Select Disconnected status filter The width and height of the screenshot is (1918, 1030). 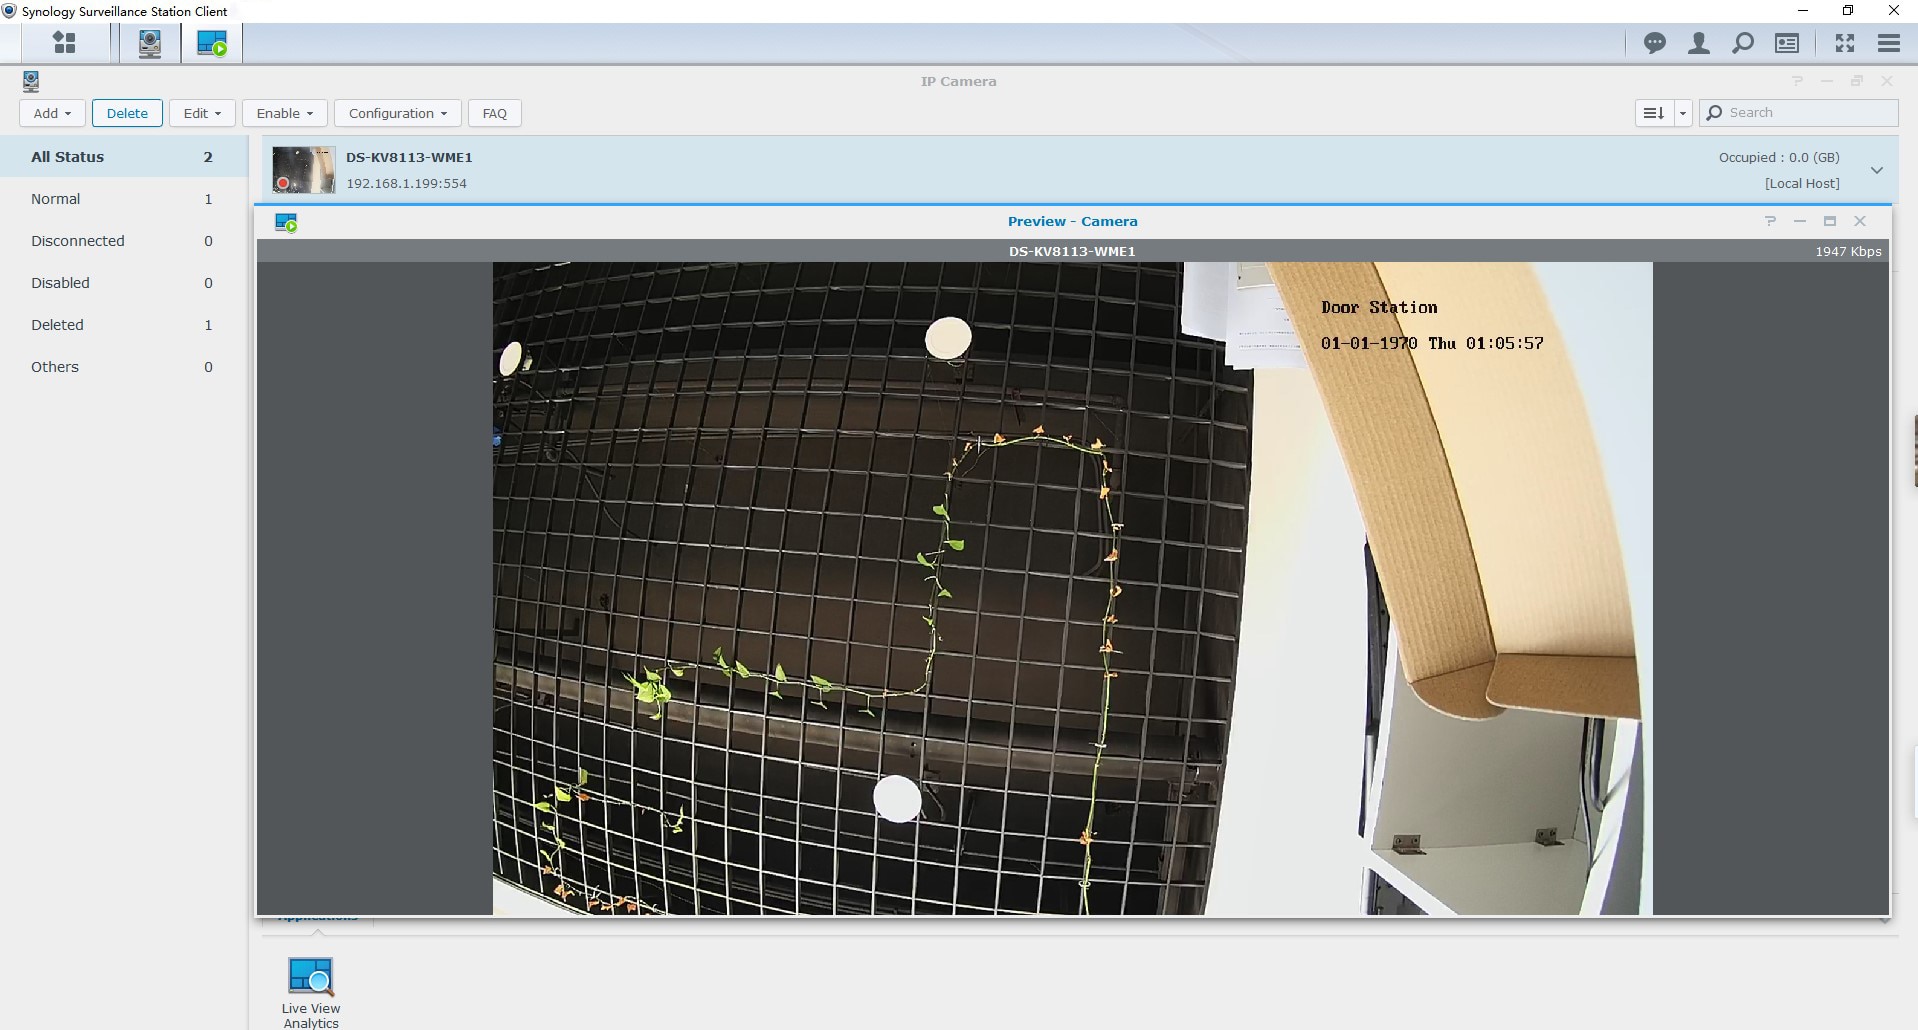[x=124, y=241]
